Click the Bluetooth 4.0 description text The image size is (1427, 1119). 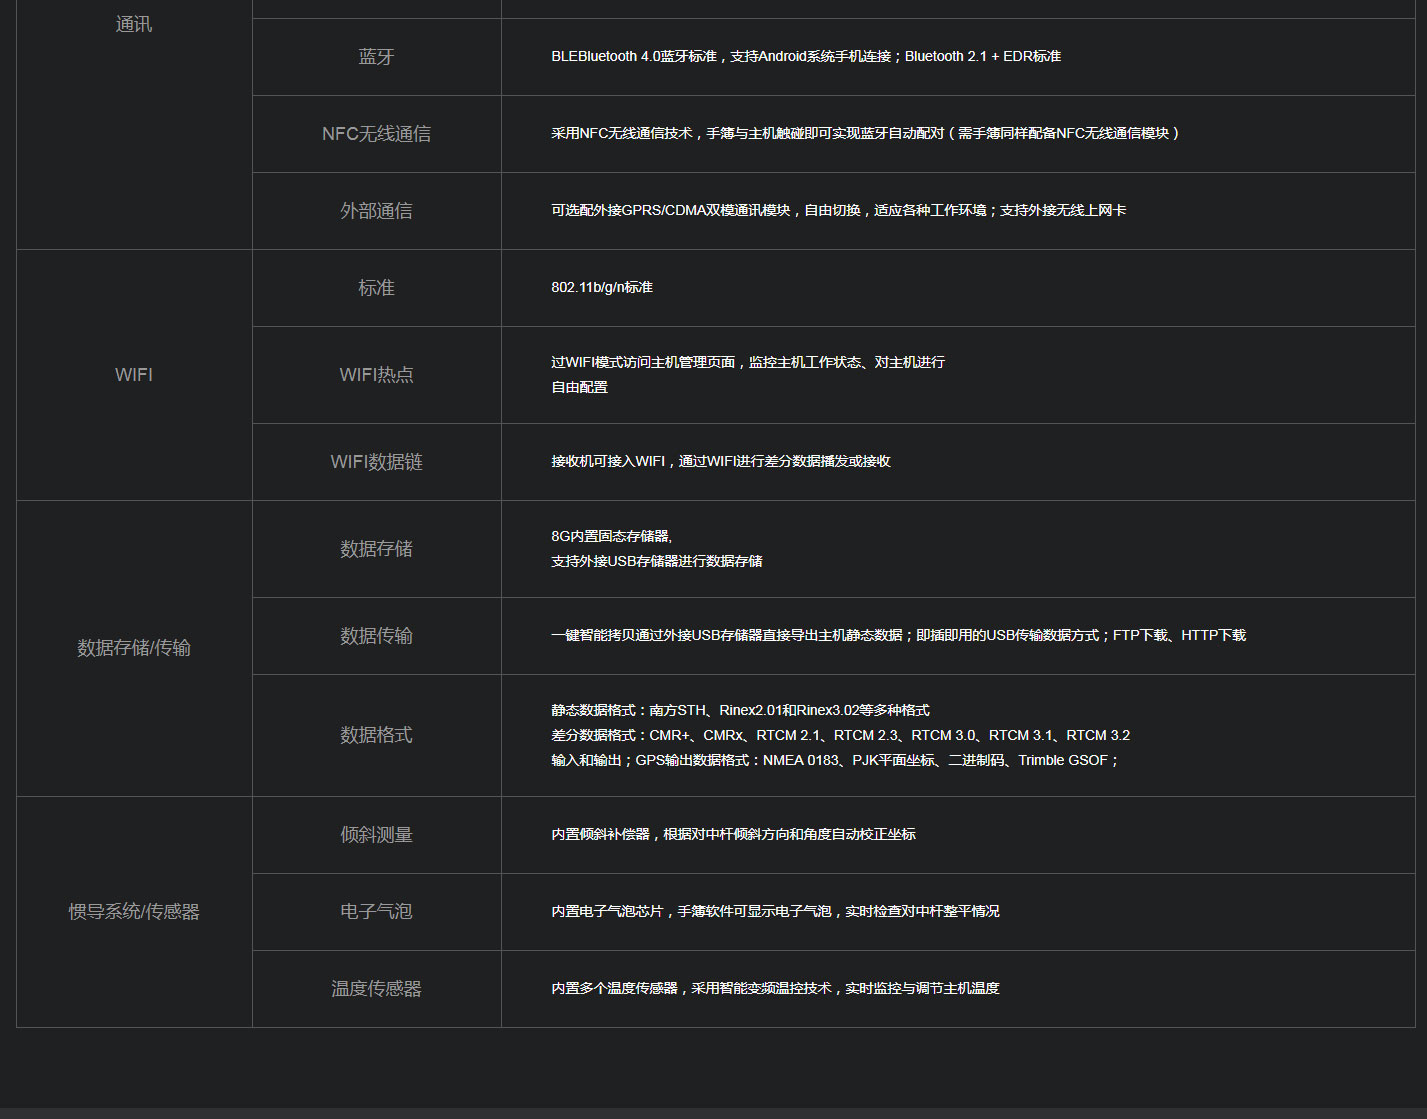806,56
